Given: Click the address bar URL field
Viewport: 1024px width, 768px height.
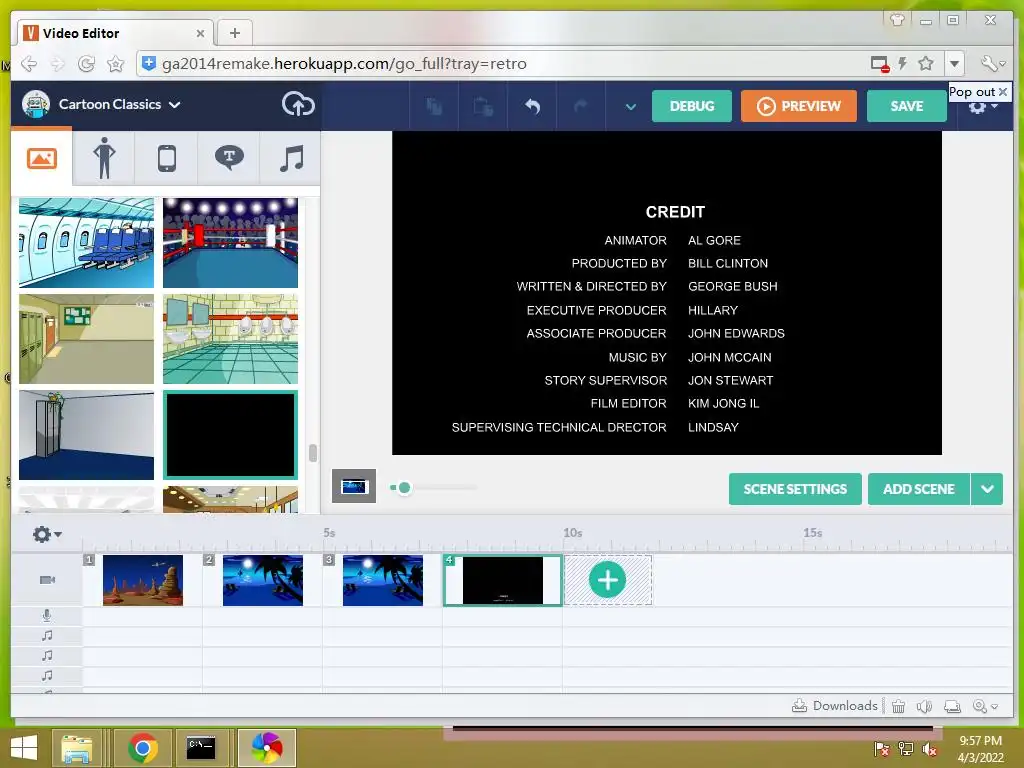Looking at the screenshot, I should [509, 63].
